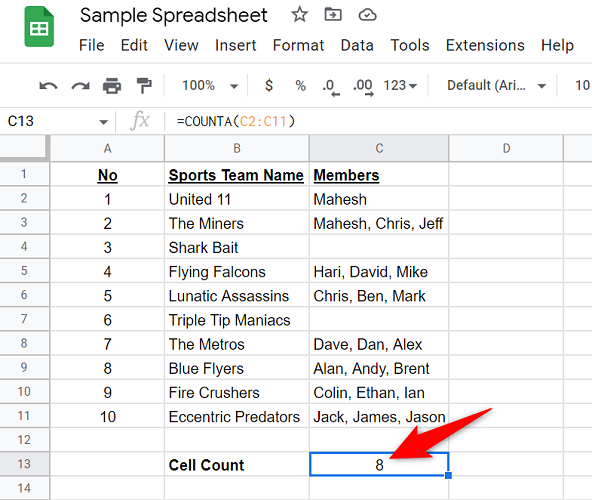Open the Edit menu

tap(134, 45)
